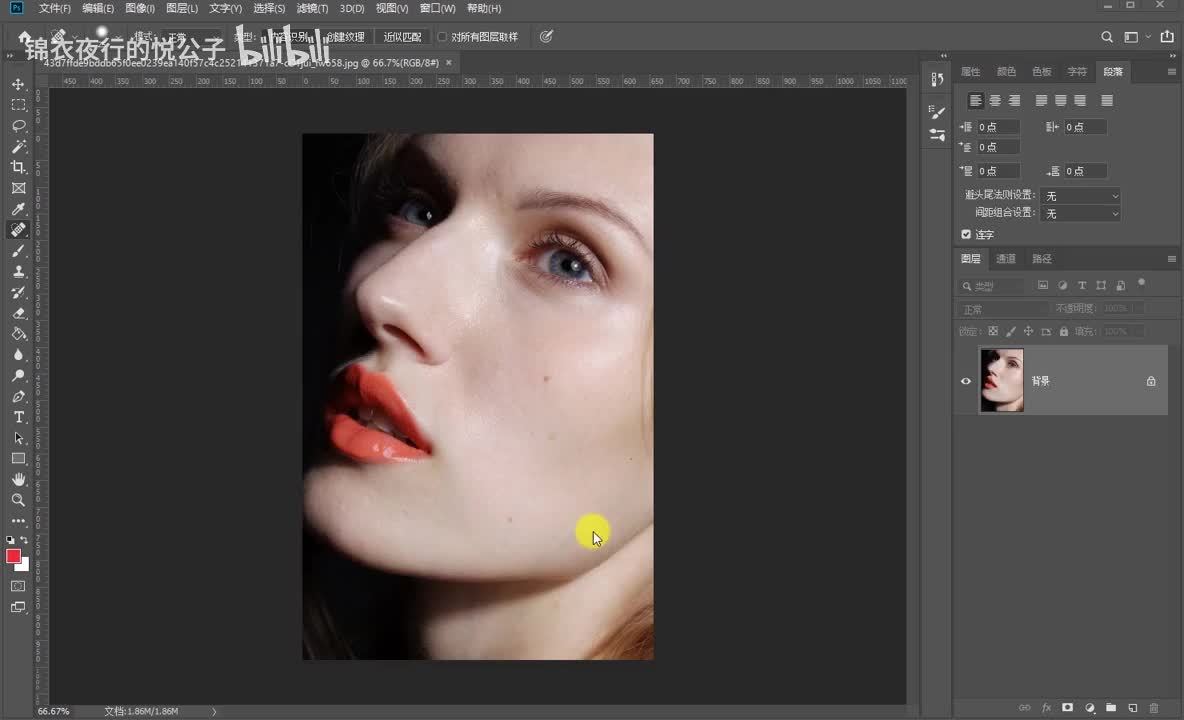The width and height of the screenshot is (1184, 720).
Task: Select the Move tool
Action: point(18,84)
